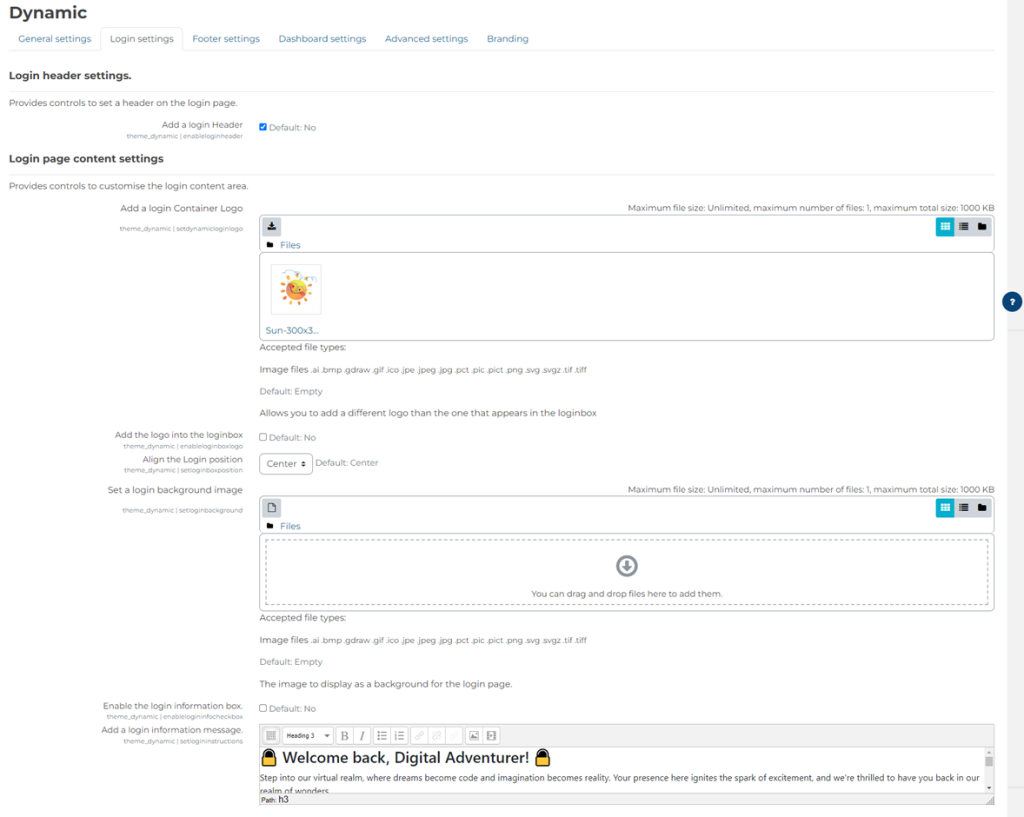Viewport: 1024px width, 817px height.
Task: Insert an image via the editor toolbar
Action: pos(474,735)
